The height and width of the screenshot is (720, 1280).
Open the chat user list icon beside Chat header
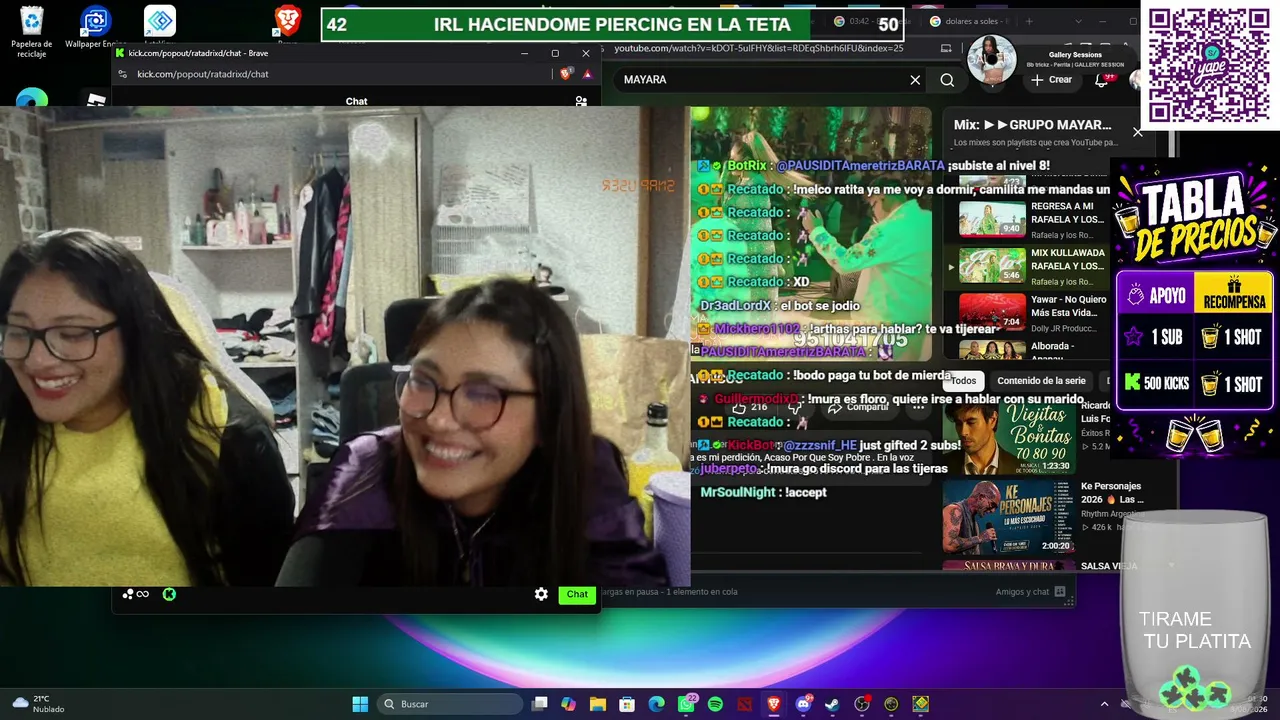tap(581, 101)
